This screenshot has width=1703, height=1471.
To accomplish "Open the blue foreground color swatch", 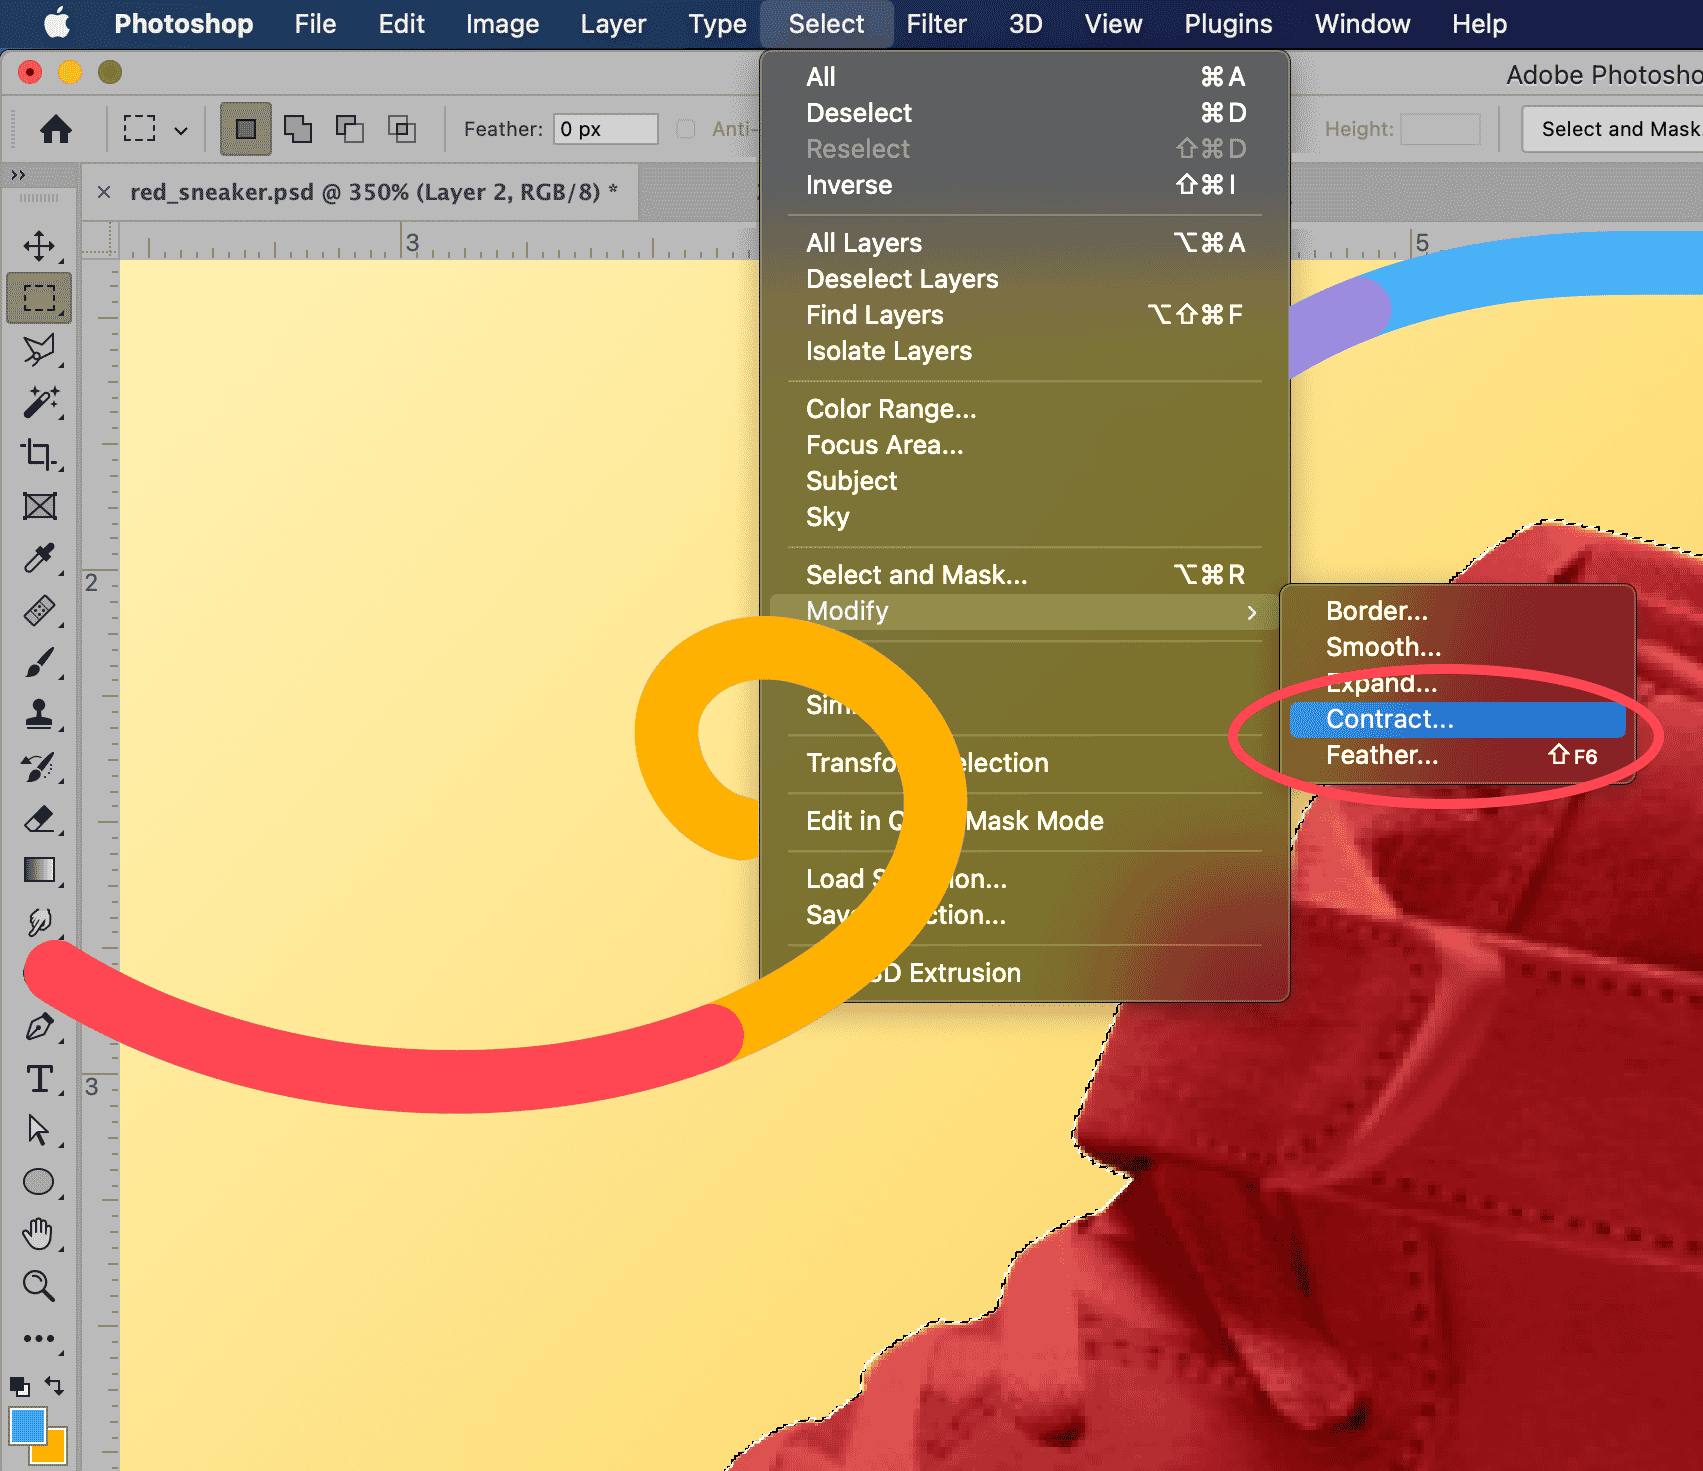I will click(27, 1426).
